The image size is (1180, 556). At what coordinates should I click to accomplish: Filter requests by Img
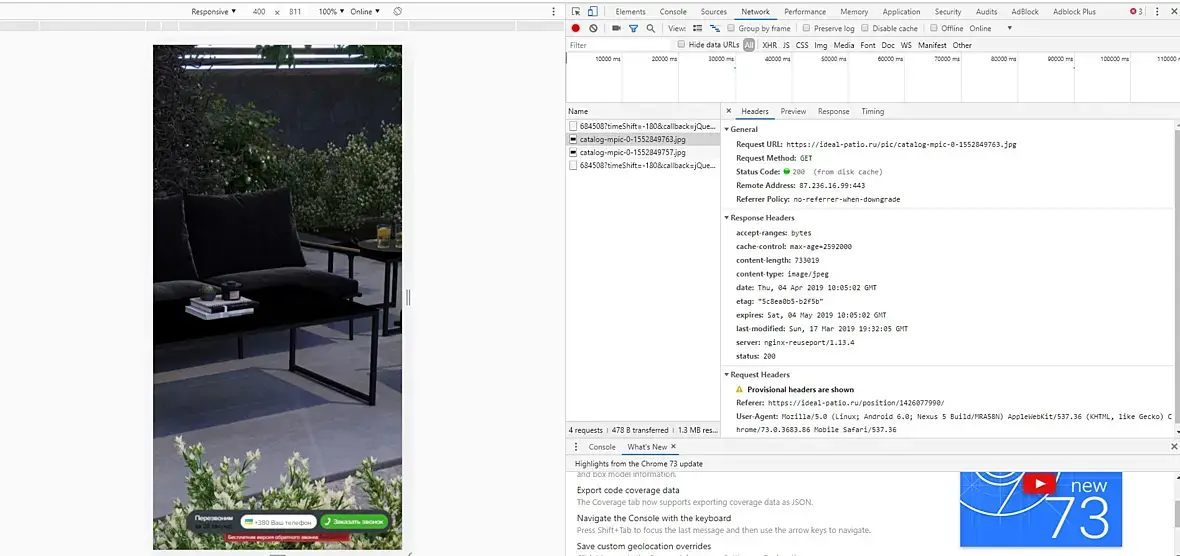pos(821,45)
